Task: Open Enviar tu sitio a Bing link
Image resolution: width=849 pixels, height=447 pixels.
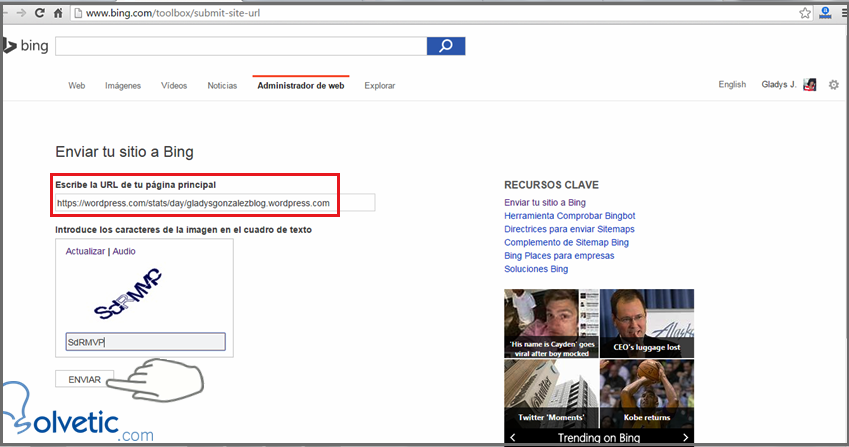Action: [545, 202]
